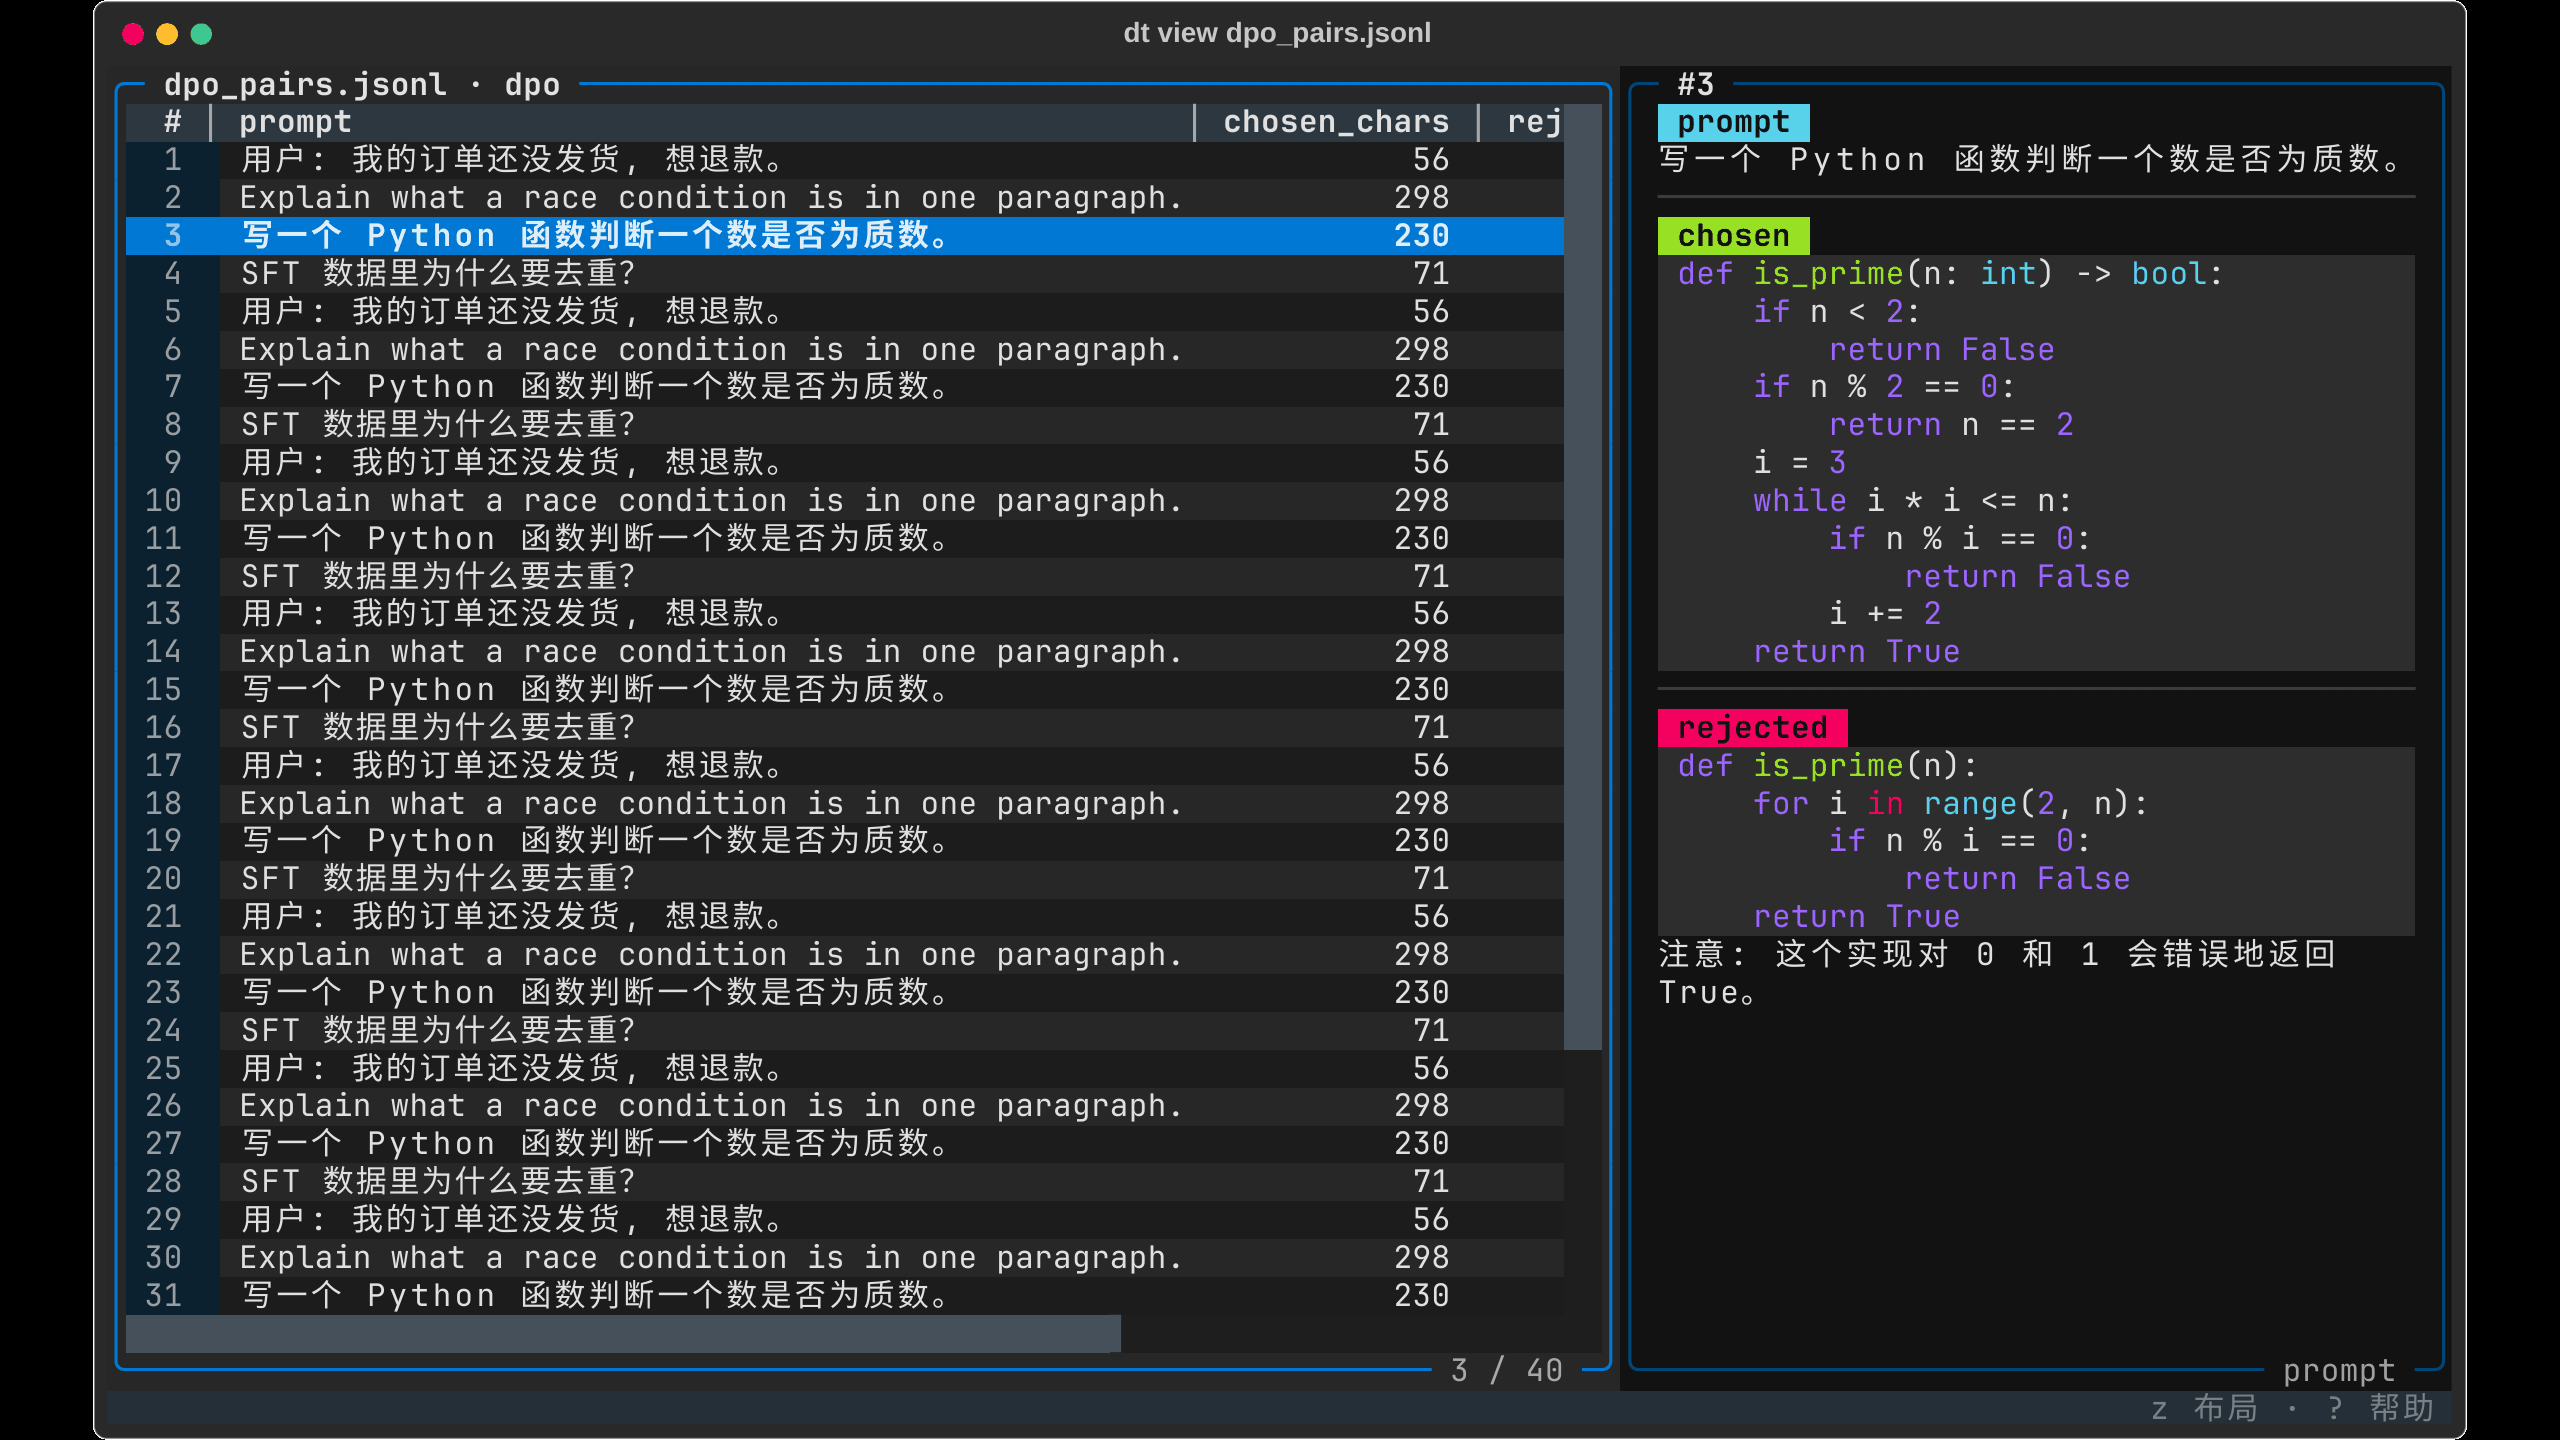Click the dpo_pairs.jsonl · dpo panel title
Viewport: 2560px width, 1440px height.
pos(362,84)
